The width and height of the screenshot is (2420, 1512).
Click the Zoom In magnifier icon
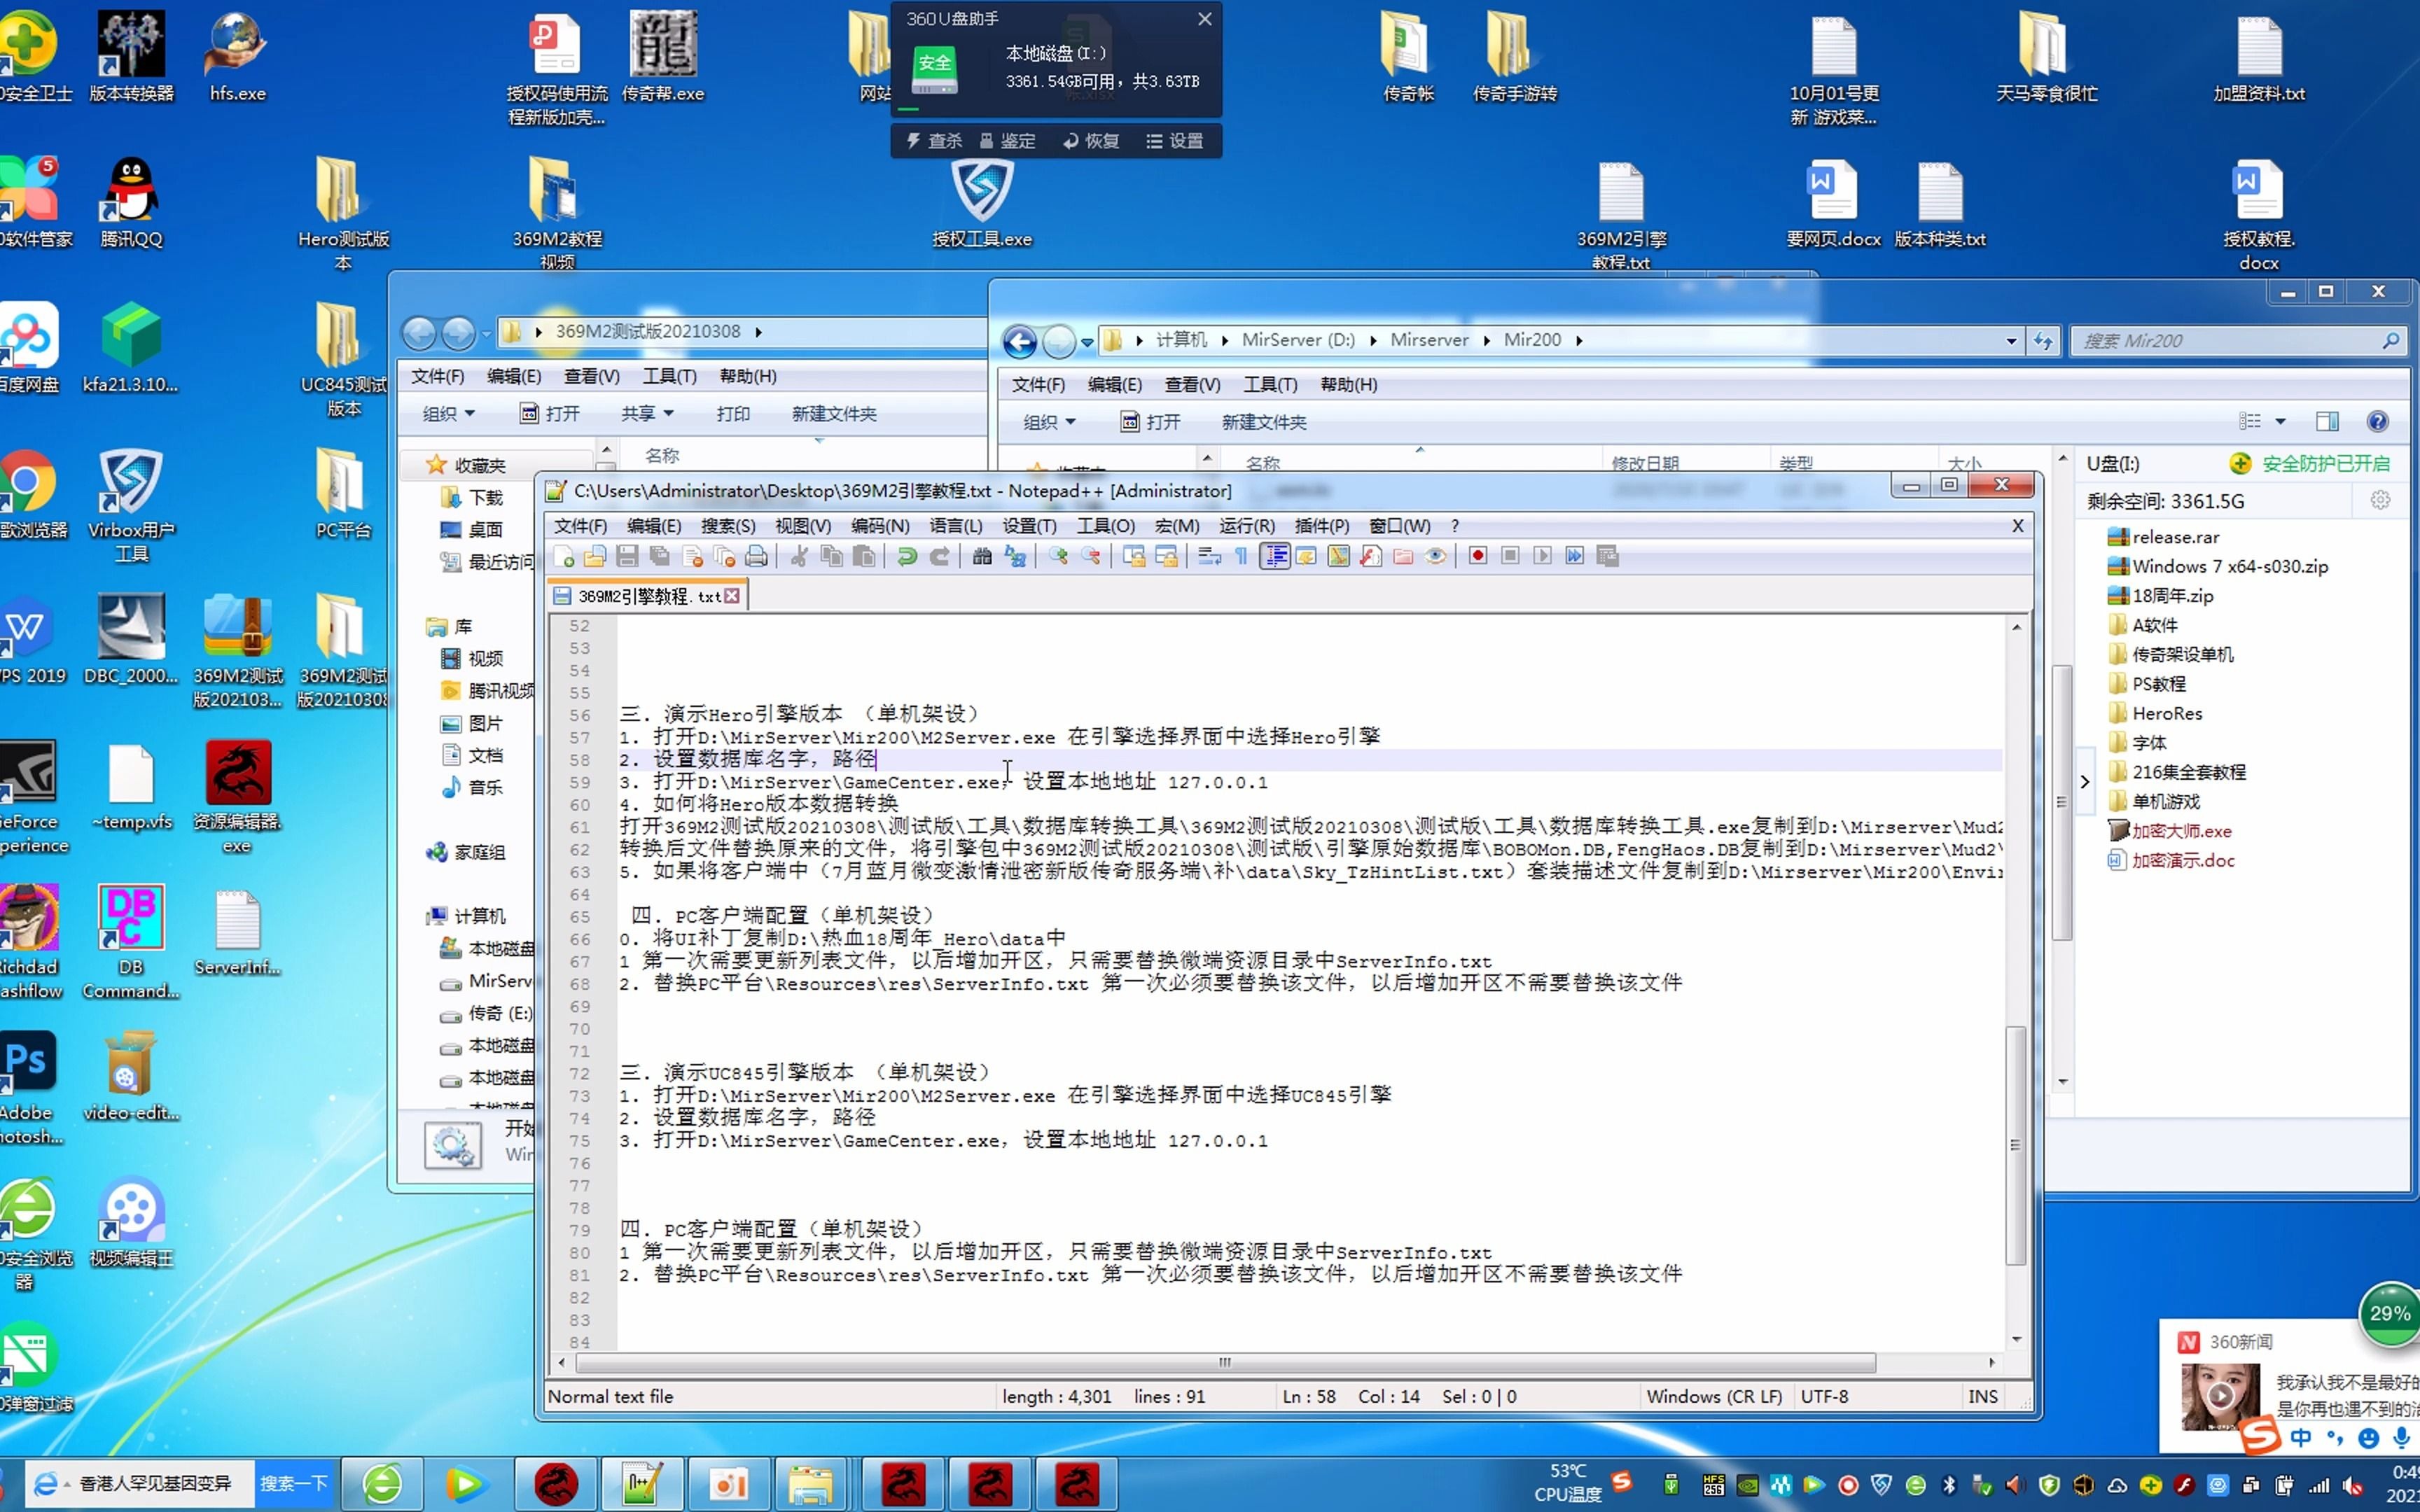(x=1058, y=556)
